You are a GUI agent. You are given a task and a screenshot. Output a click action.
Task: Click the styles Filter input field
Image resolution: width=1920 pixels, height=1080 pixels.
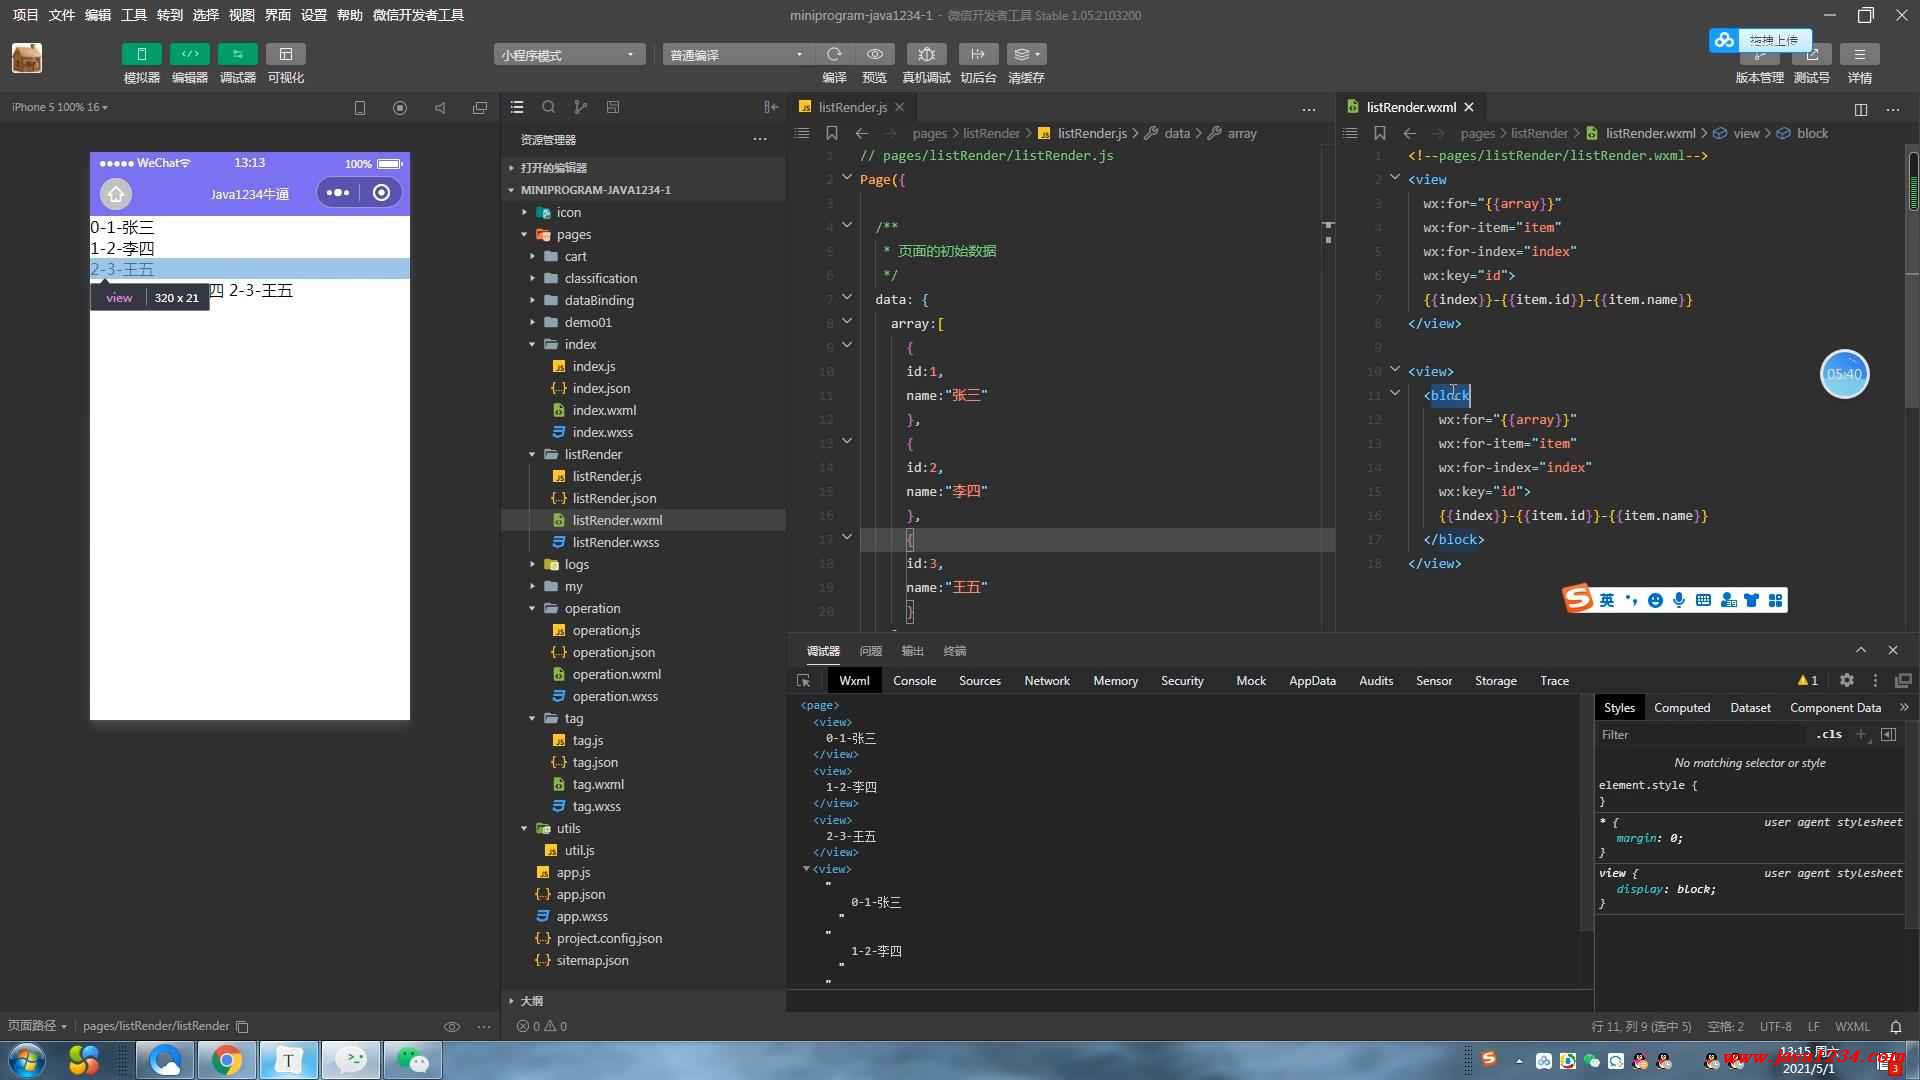coord(1700,734)
